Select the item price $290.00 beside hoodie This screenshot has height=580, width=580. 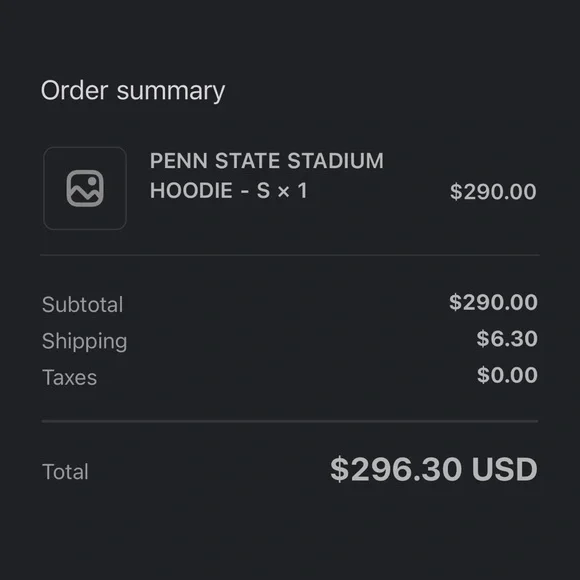pyautogui.click(x=493, y=192)
